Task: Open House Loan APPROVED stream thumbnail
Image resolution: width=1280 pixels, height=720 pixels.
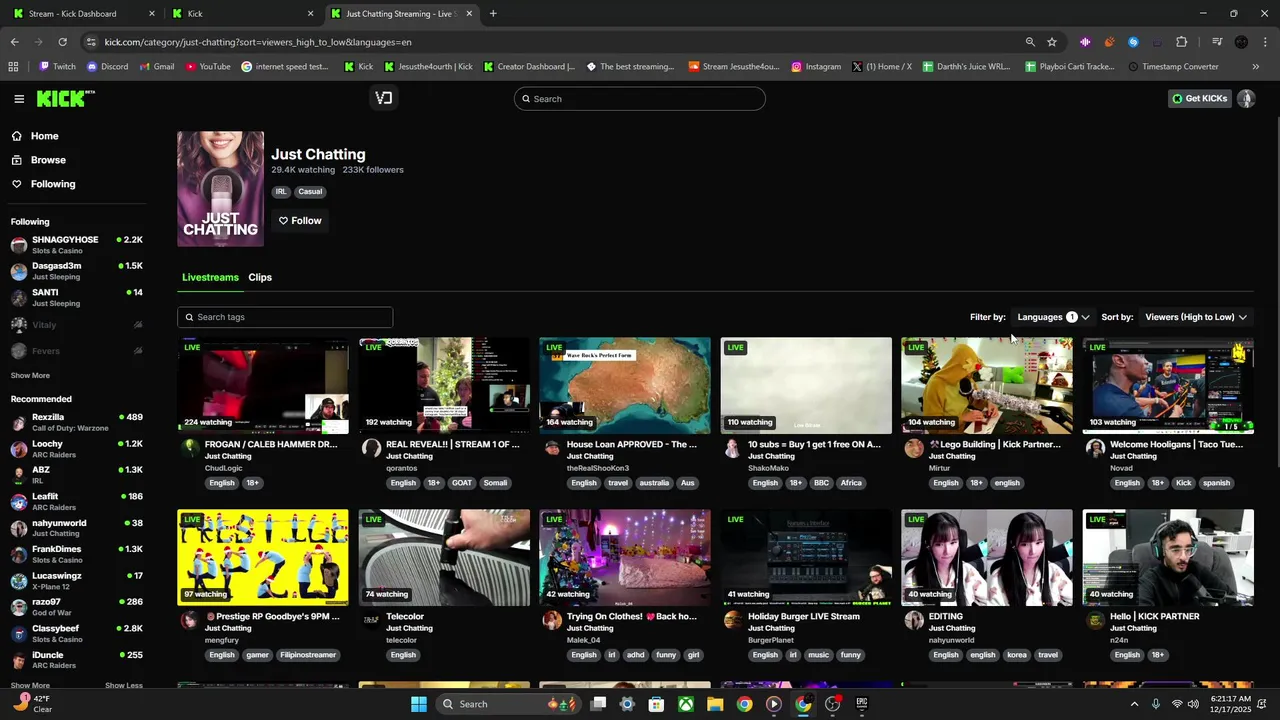Action: (x=625, y=385)
